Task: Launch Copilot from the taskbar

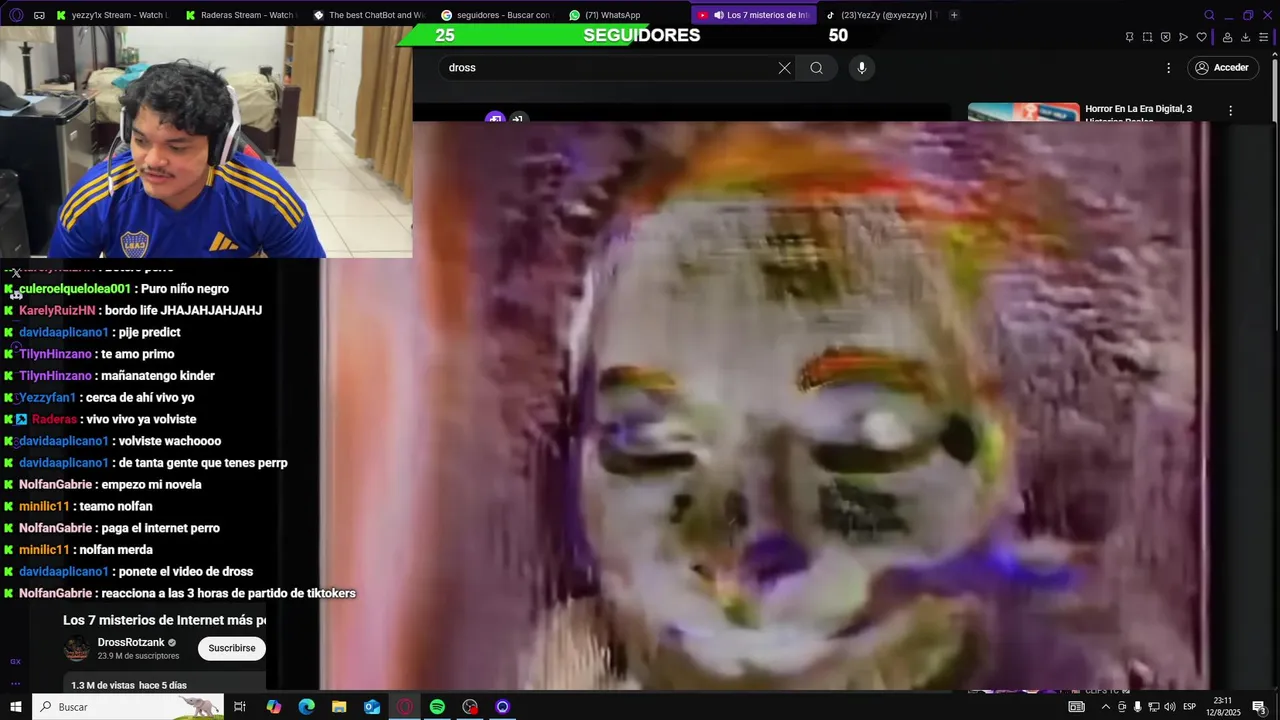Action: [273, 707]
